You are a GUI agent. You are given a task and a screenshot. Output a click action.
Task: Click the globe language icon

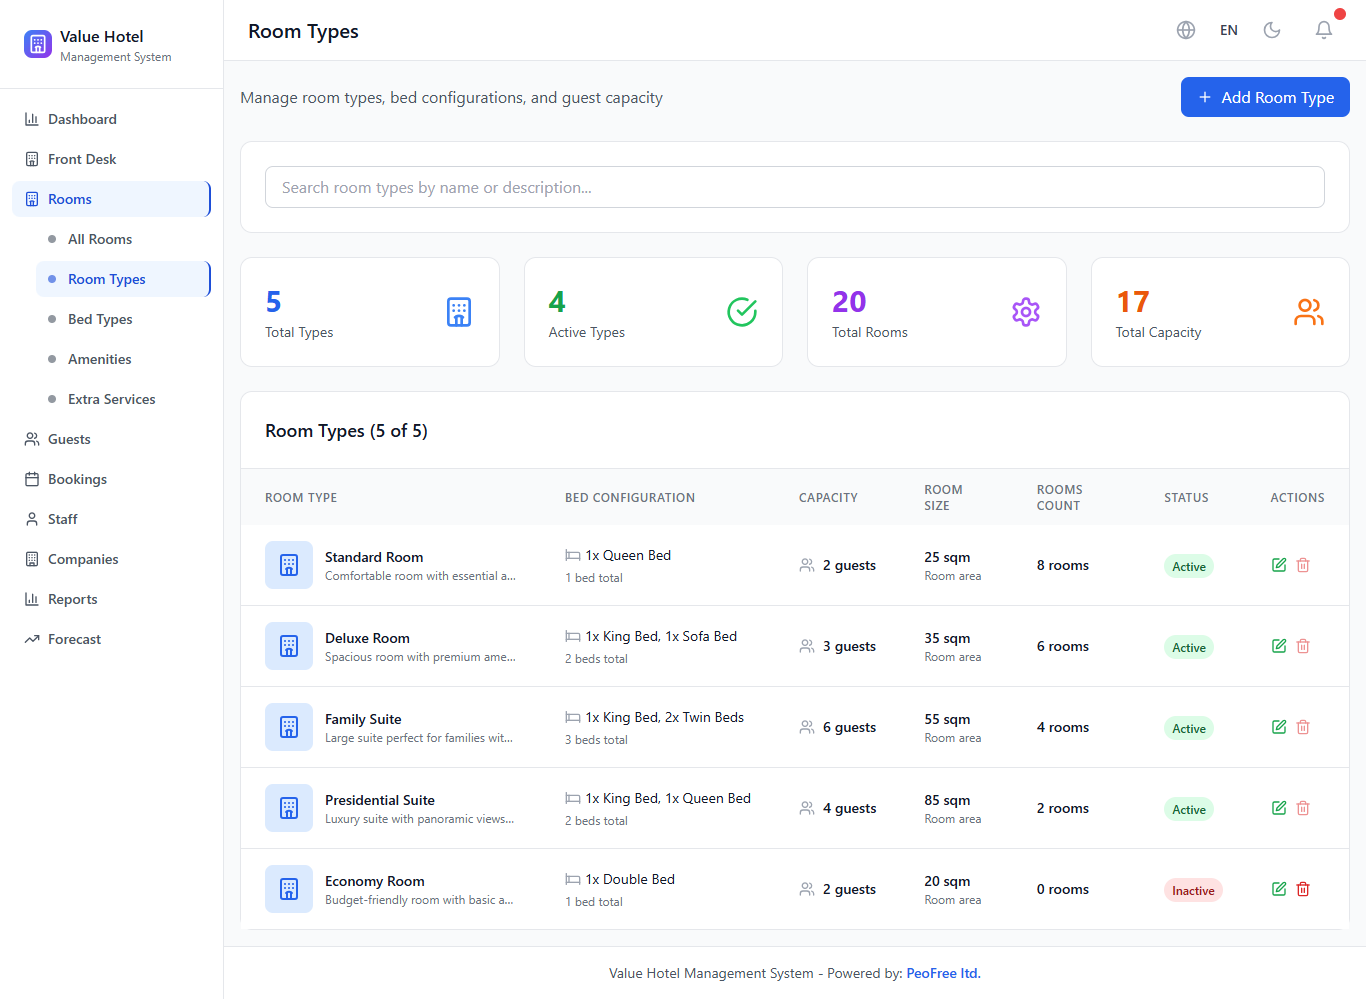(1186, 30)
